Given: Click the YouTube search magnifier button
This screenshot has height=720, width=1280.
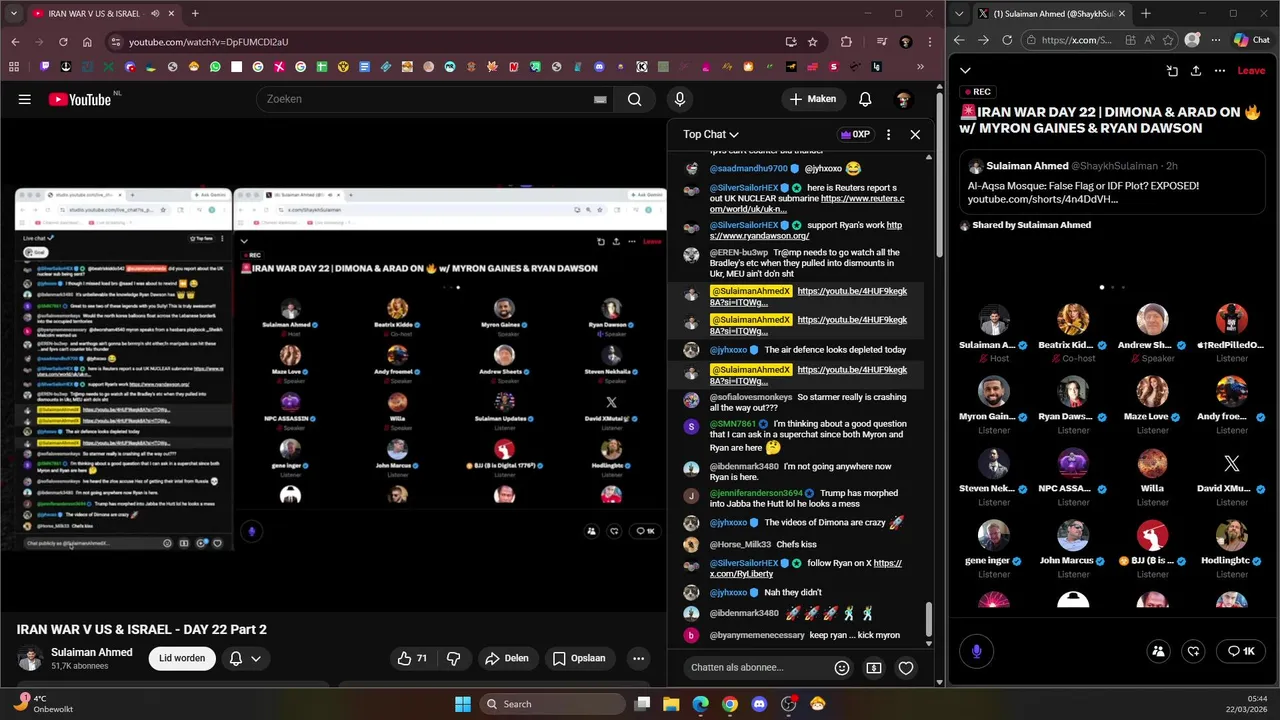Looking at the screenshot, I should (634, 99).
